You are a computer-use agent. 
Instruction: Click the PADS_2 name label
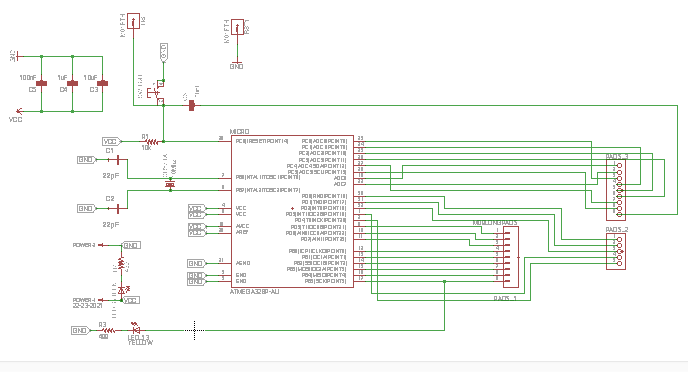(x=617, y=230)
